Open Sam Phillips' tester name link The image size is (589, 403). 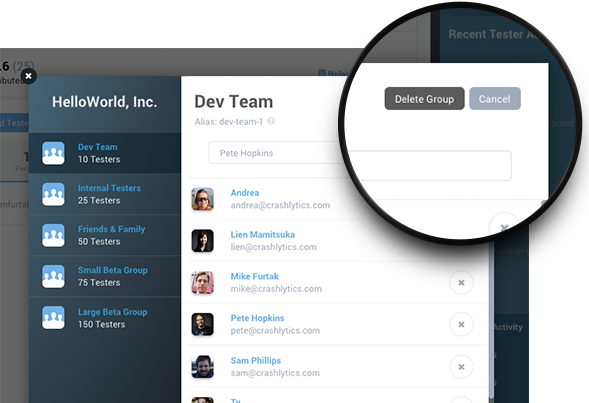tap(256, 360)
